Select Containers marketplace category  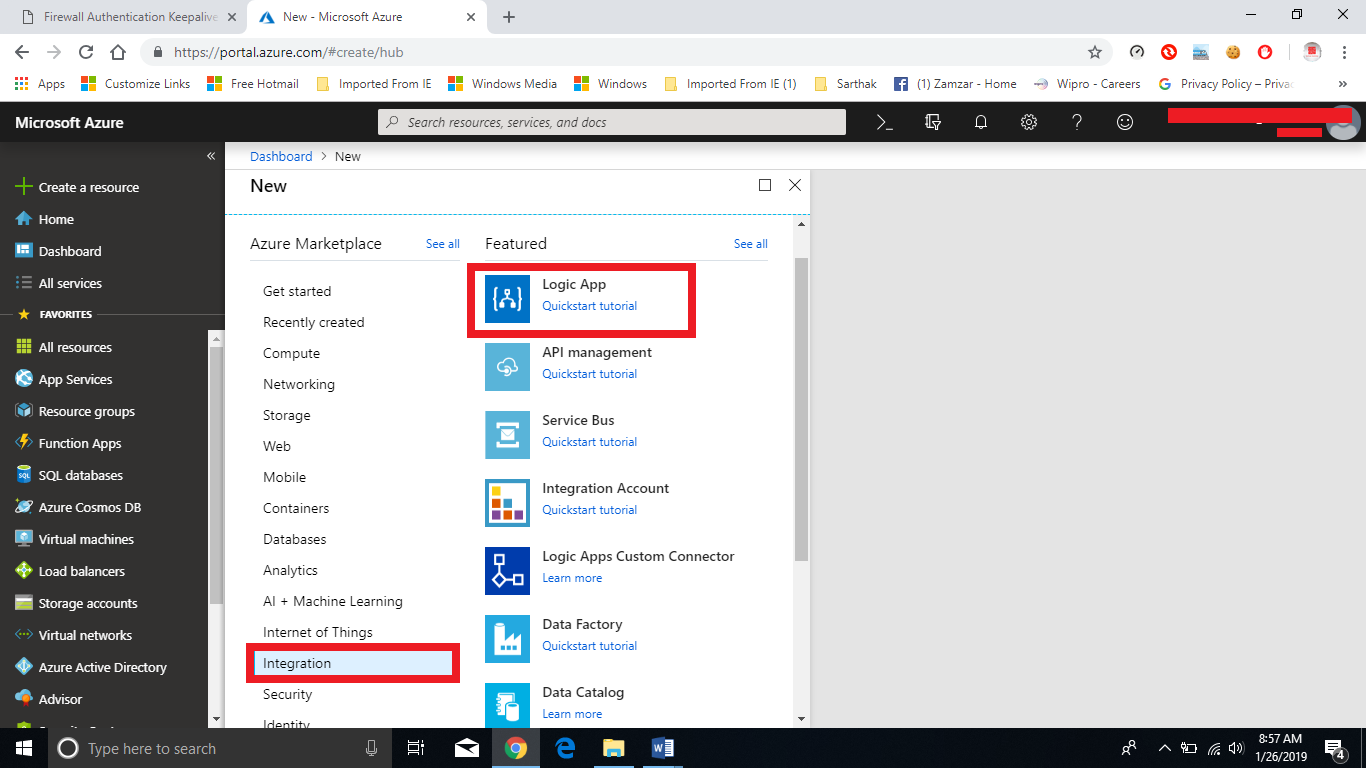tap(296, 508)
